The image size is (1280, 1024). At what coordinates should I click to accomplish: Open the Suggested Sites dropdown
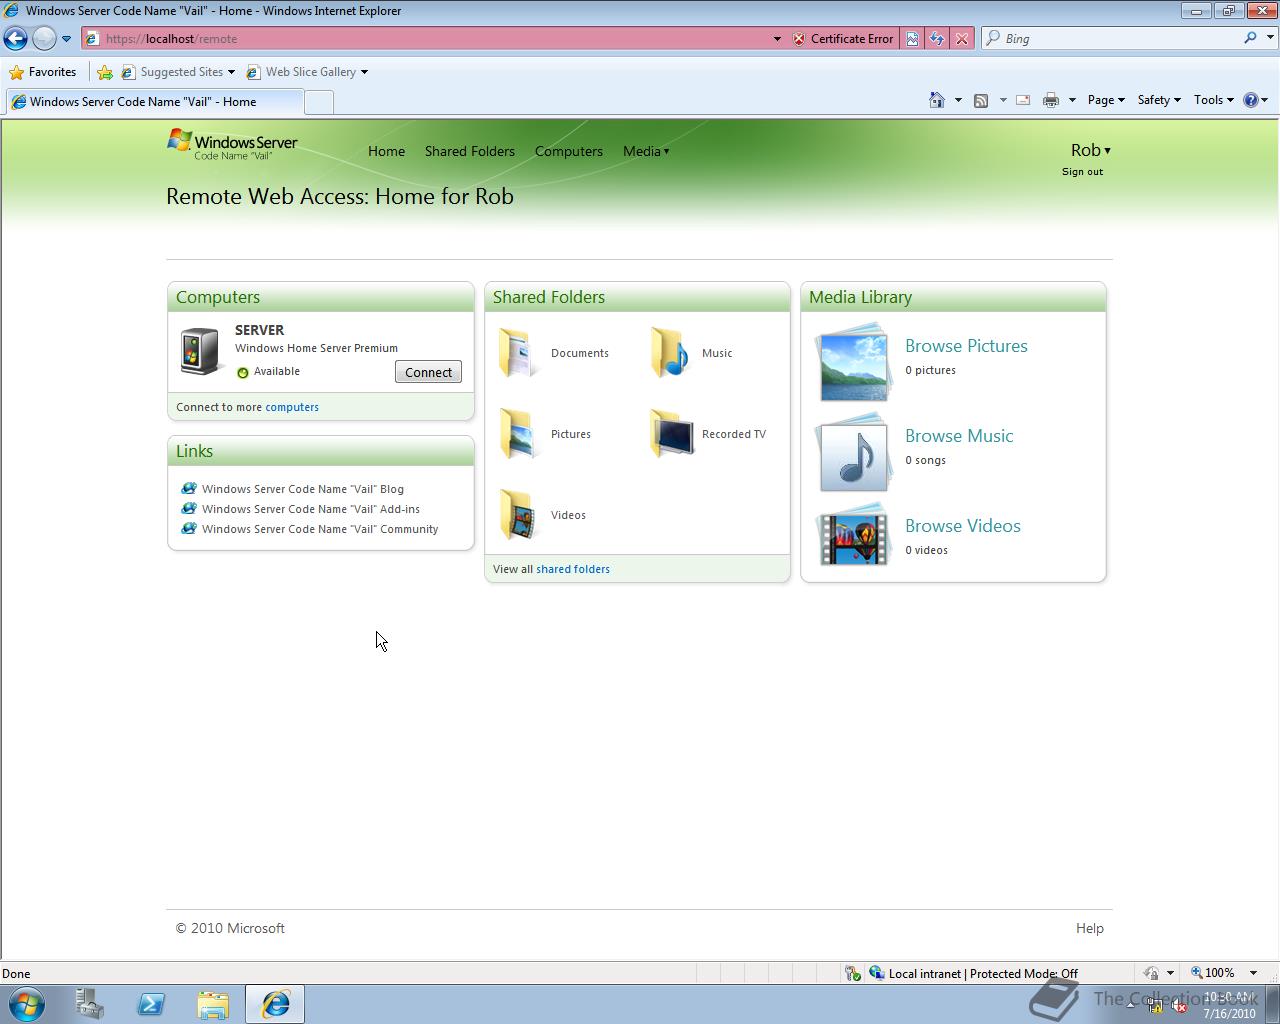pos(231,72)
